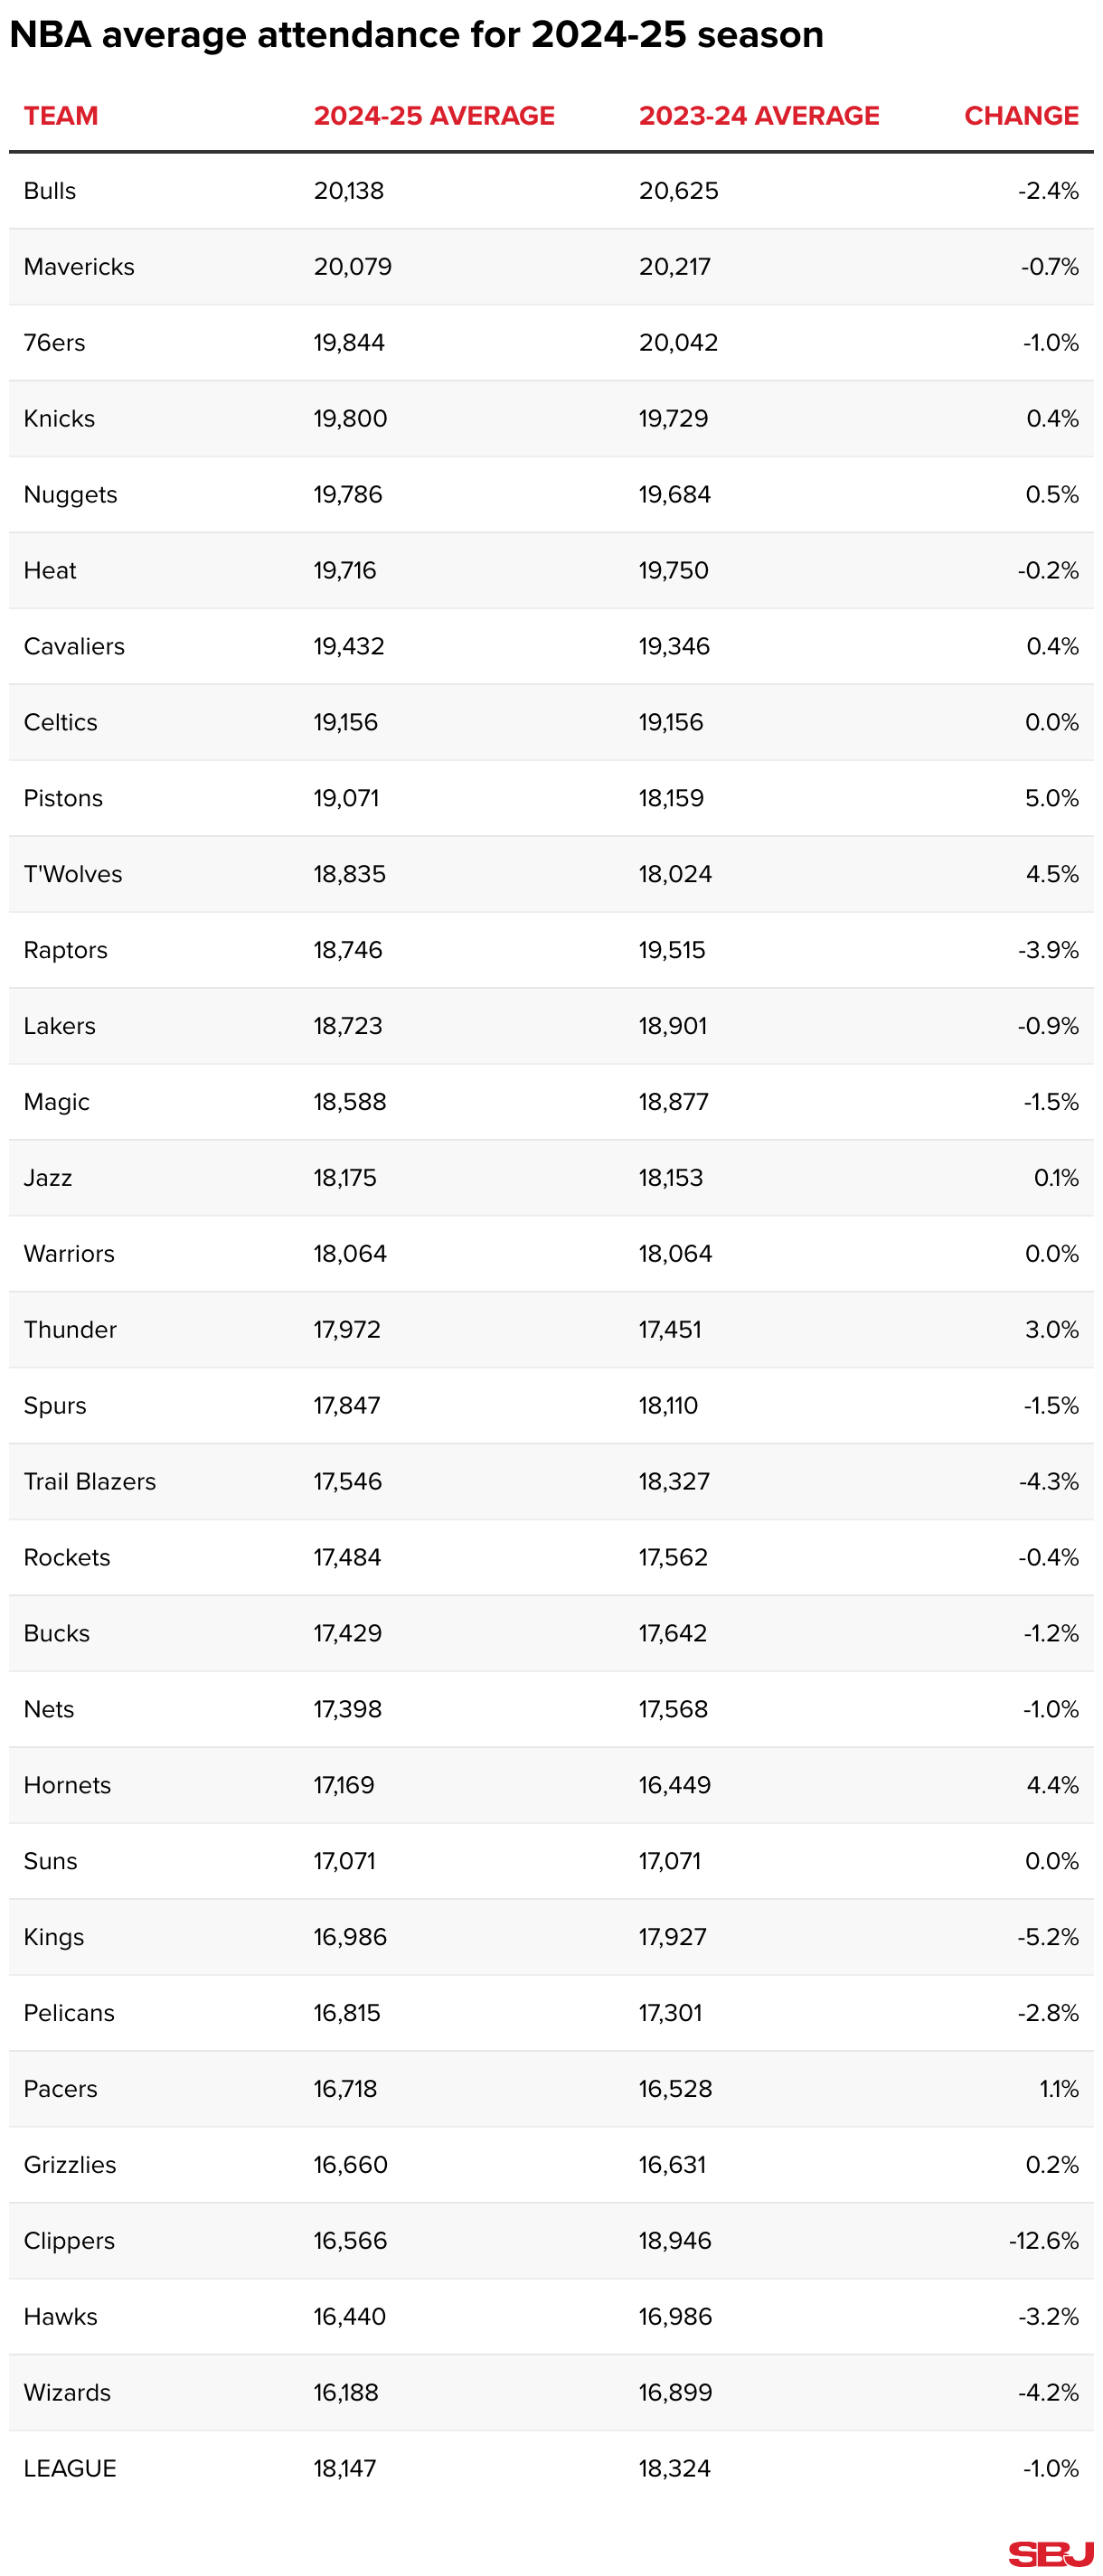Image resolution: width=1103 pixels, height=2576 pixels.
Task: Click the 2024-25 AVERAGE column header
Action: coord(433,116)
